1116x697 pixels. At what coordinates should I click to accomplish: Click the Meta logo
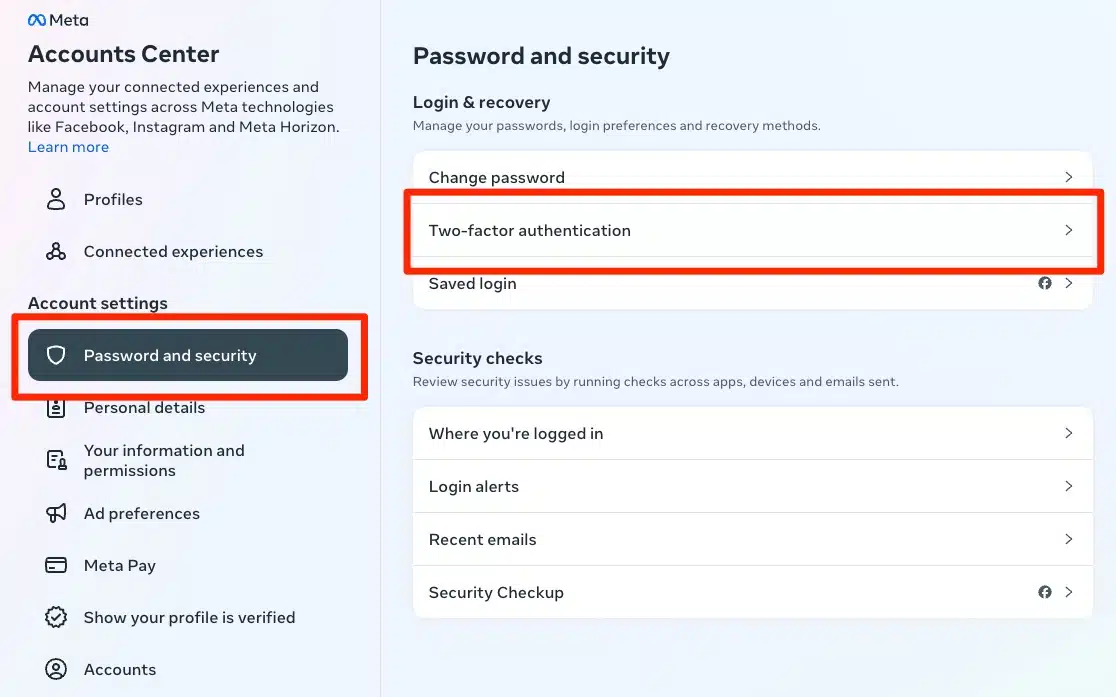[57, 19]
